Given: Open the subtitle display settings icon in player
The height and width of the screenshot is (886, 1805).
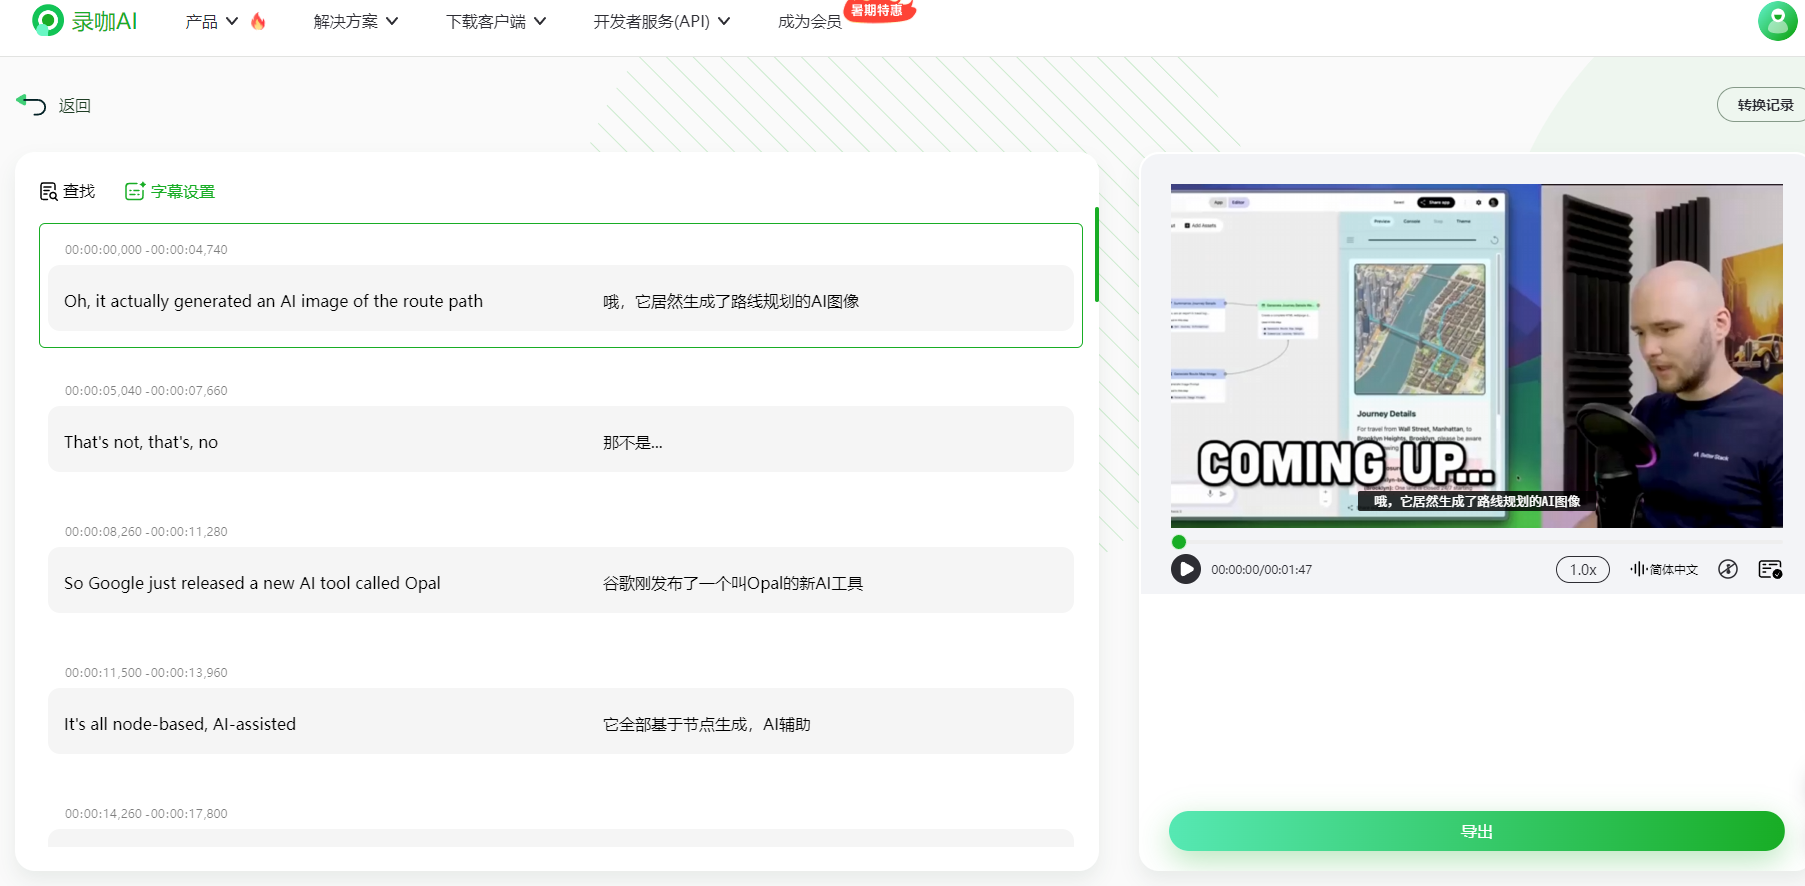Looking at the screenshot, I should point(1769,569).
